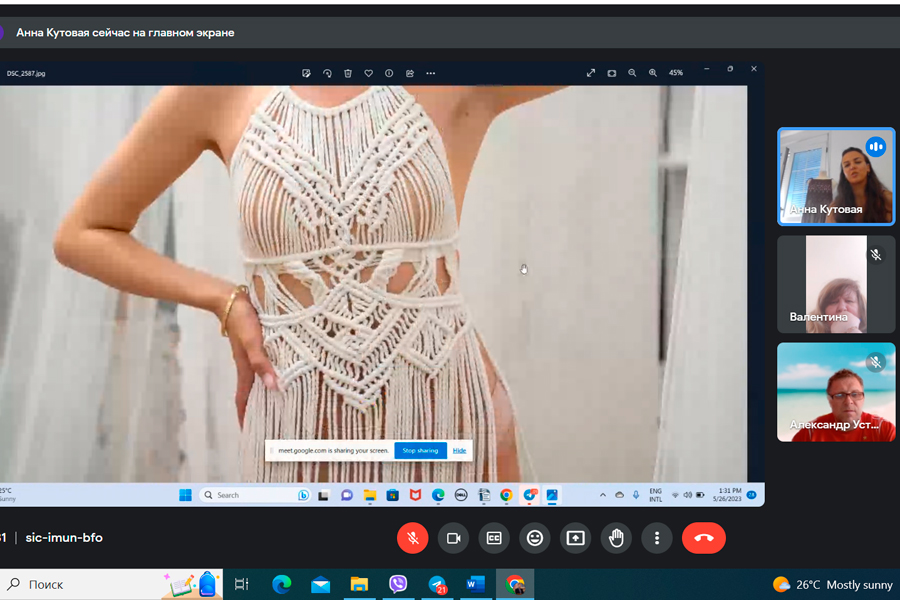Click the favorite heart icon in photo viewer
900x600 pixels.
coord(369,73)
